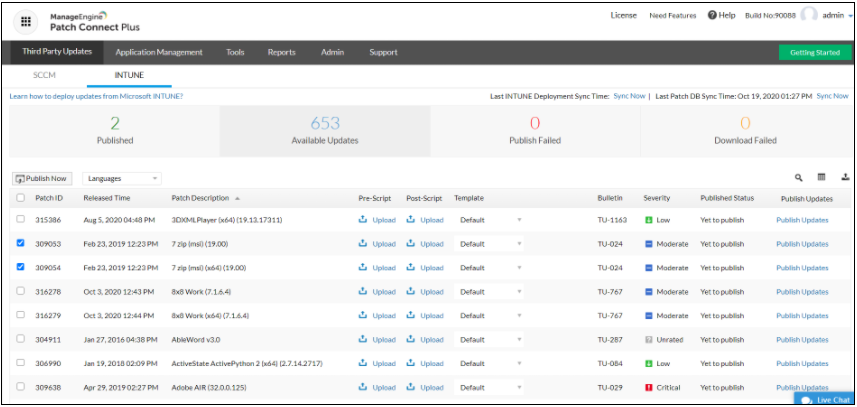Select the INTUNE tab
The width and height of the screenshot is (857, 407).
[x=129, y=75]
